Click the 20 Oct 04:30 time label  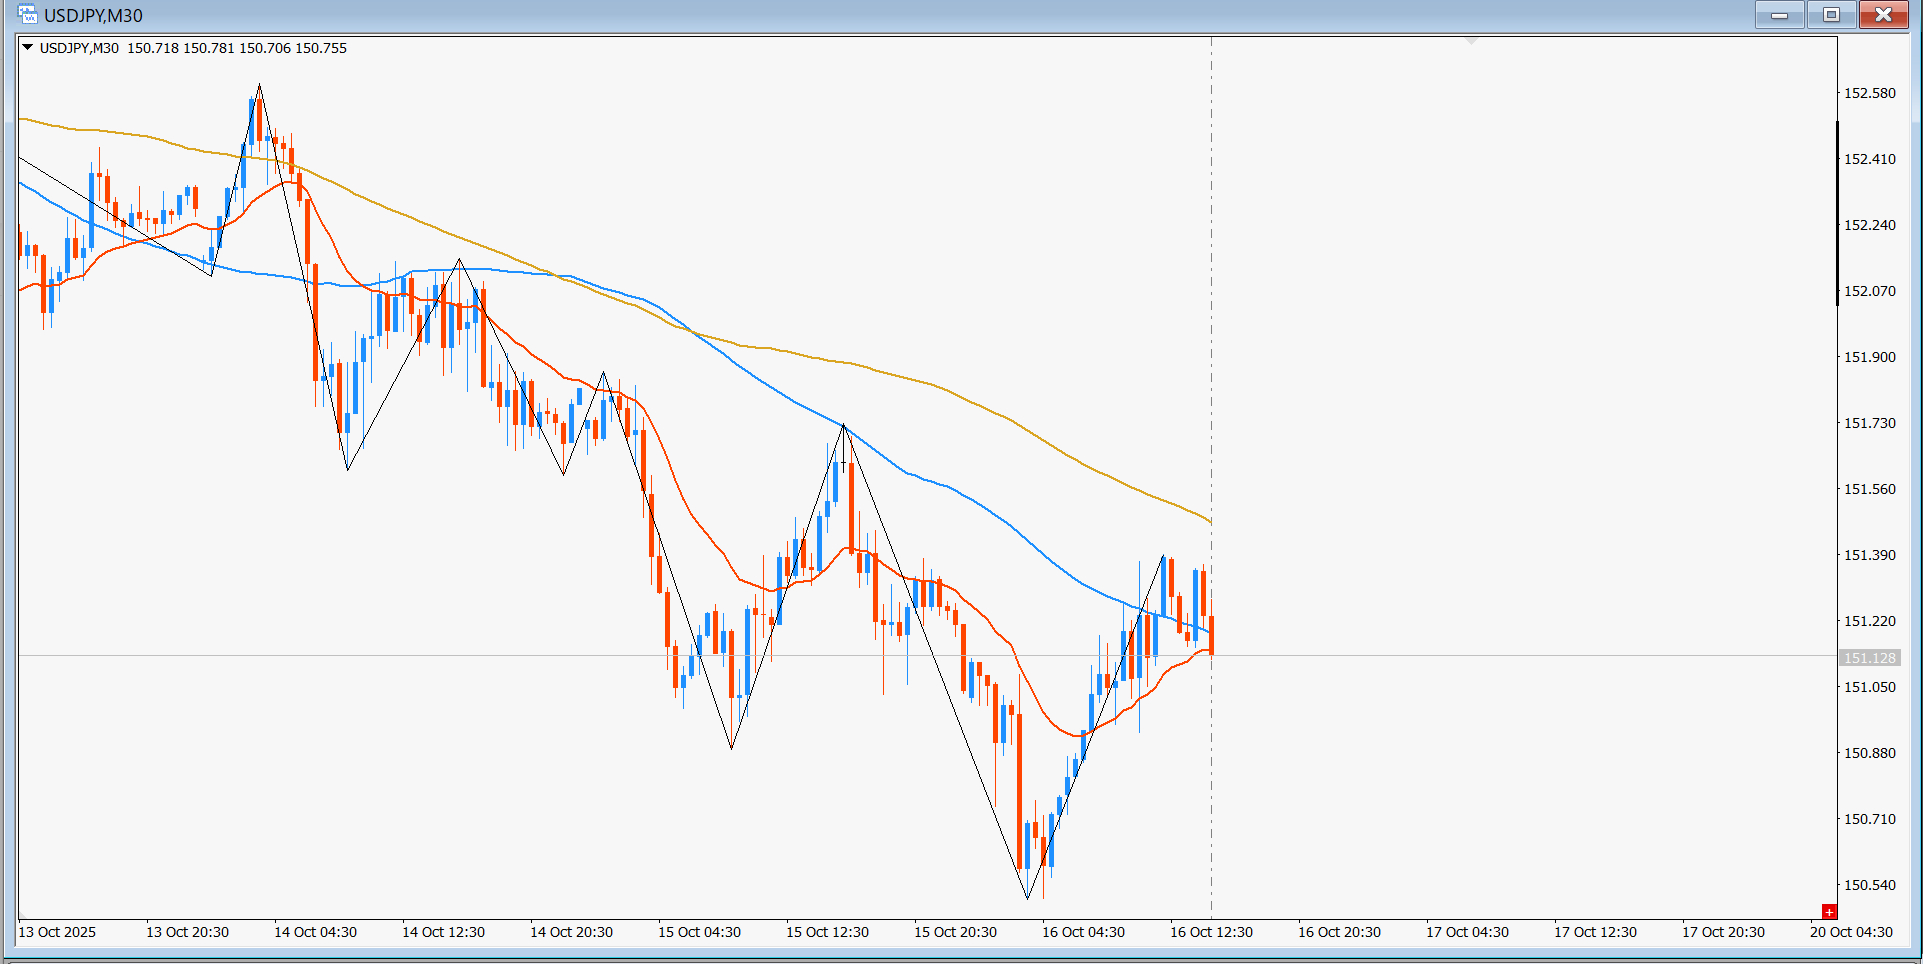point(1851,932)
